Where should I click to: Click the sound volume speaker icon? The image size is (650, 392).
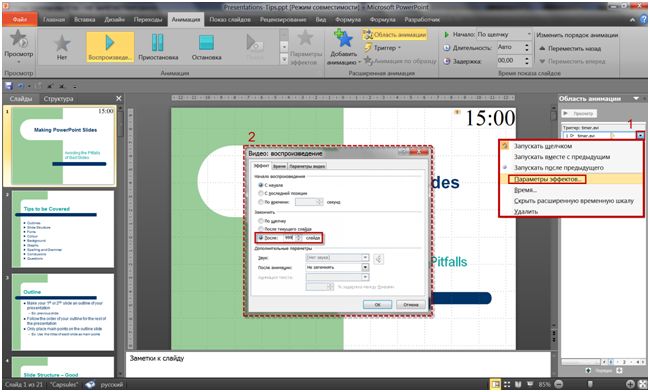(x=378, y=259)
